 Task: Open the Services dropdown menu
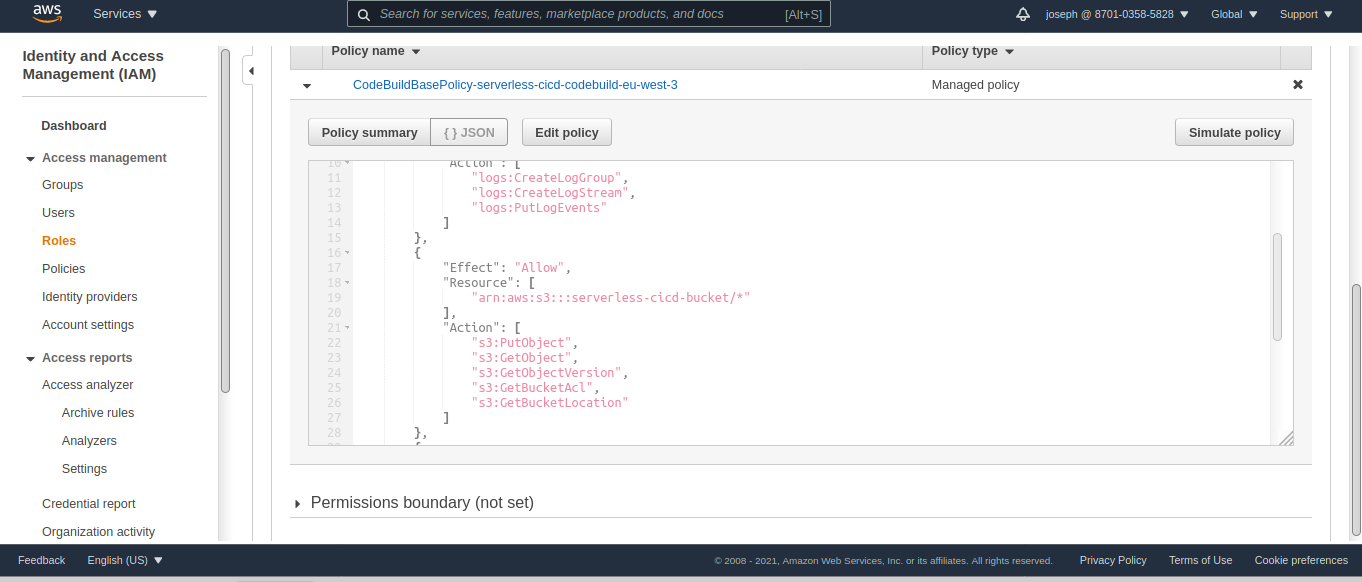(125, 14)
